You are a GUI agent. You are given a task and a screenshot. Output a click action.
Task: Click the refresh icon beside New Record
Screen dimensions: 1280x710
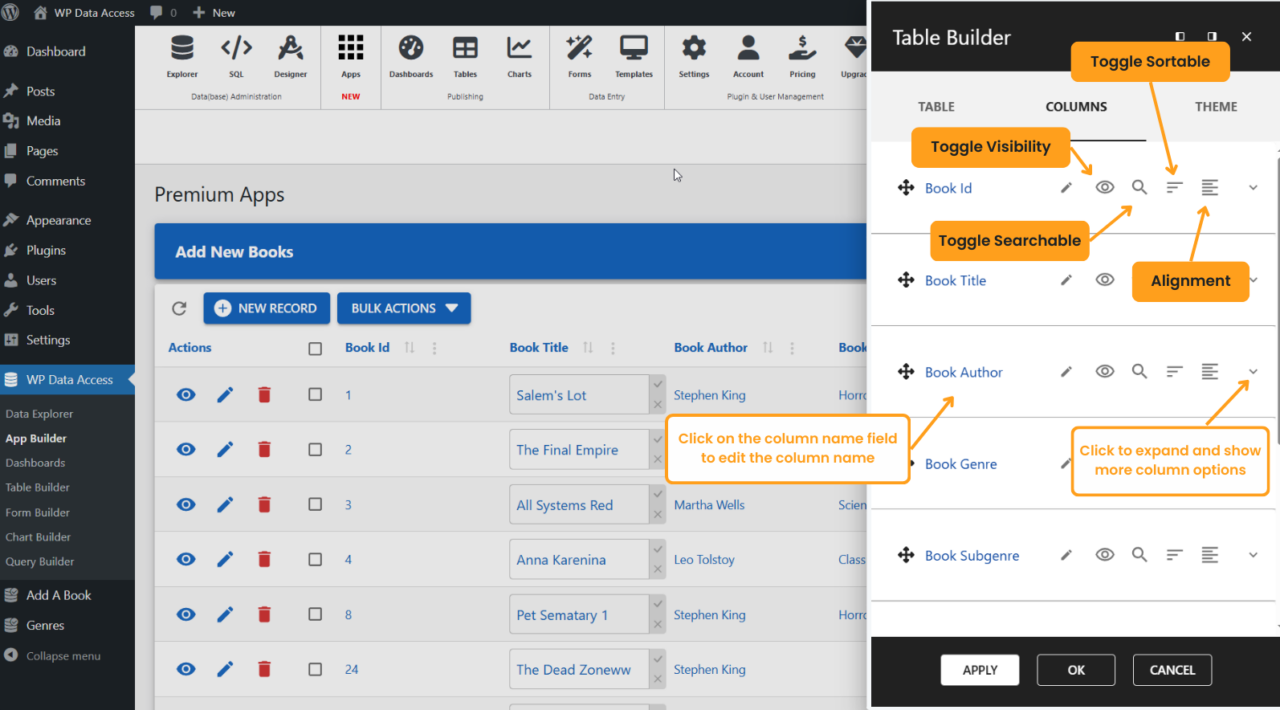(x=179, y=308)
